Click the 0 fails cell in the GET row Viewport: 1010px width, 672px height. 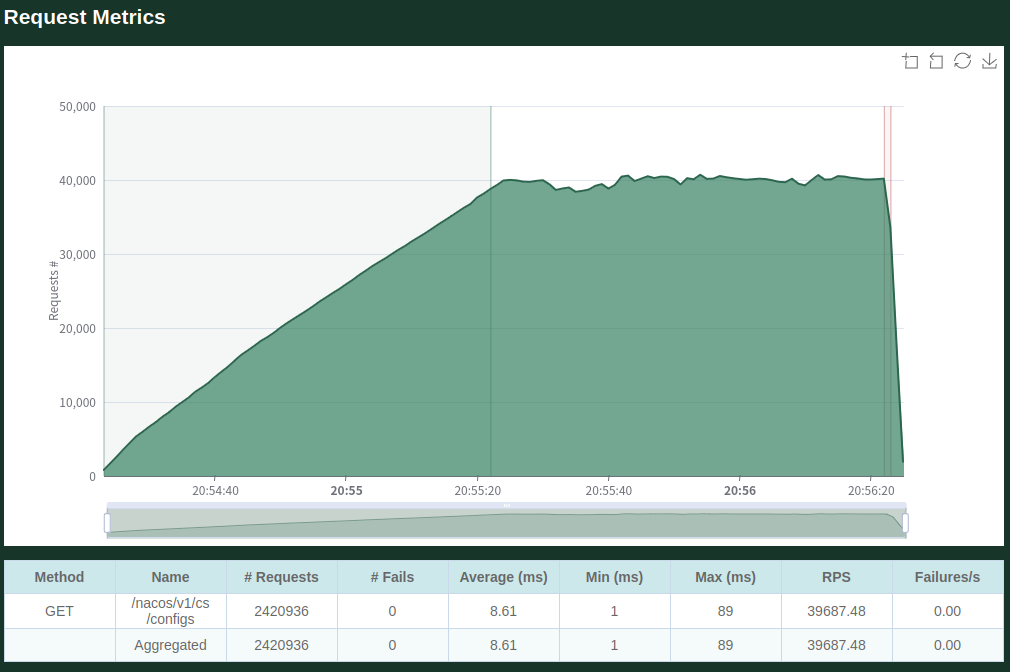tap(392, 611)
